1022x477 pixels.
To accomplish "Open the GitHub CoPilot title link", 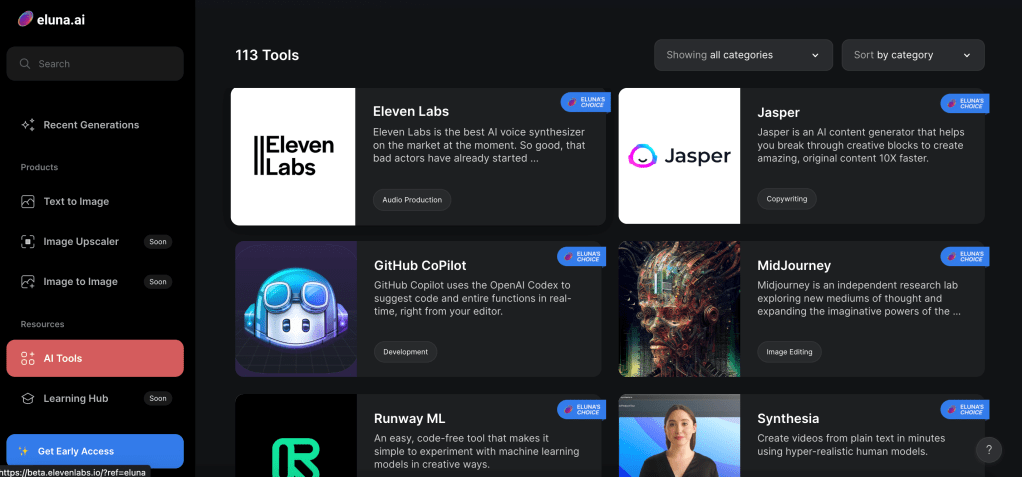I will (420, 266).
